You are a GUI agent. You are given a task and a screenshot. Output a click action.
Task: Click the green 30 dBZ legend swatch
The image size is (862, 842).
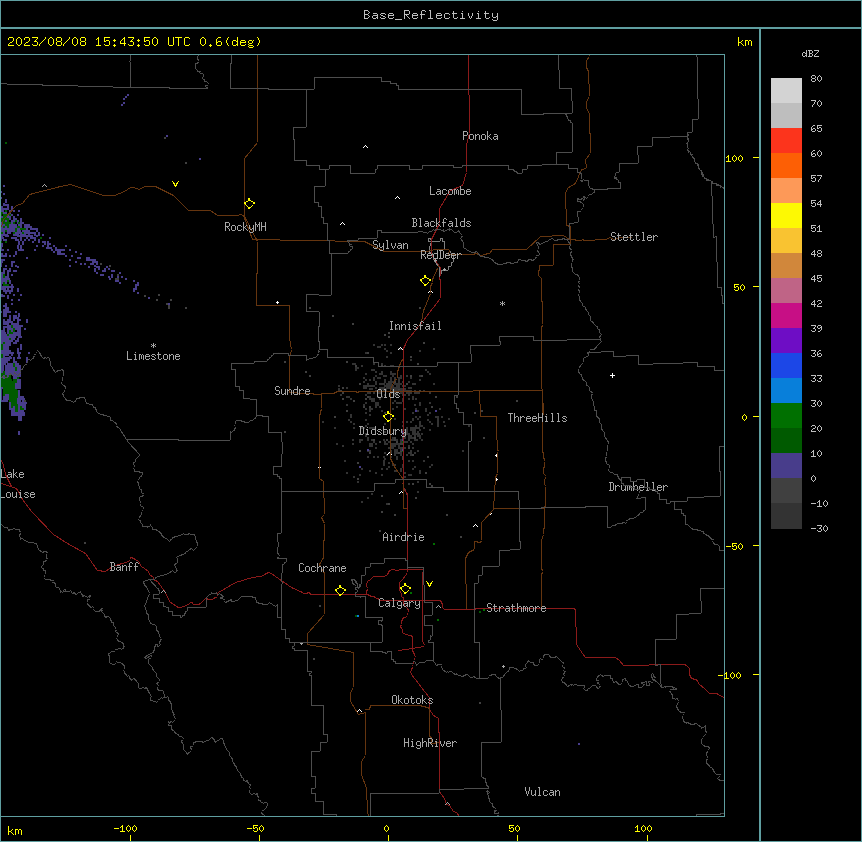(786, 416)
